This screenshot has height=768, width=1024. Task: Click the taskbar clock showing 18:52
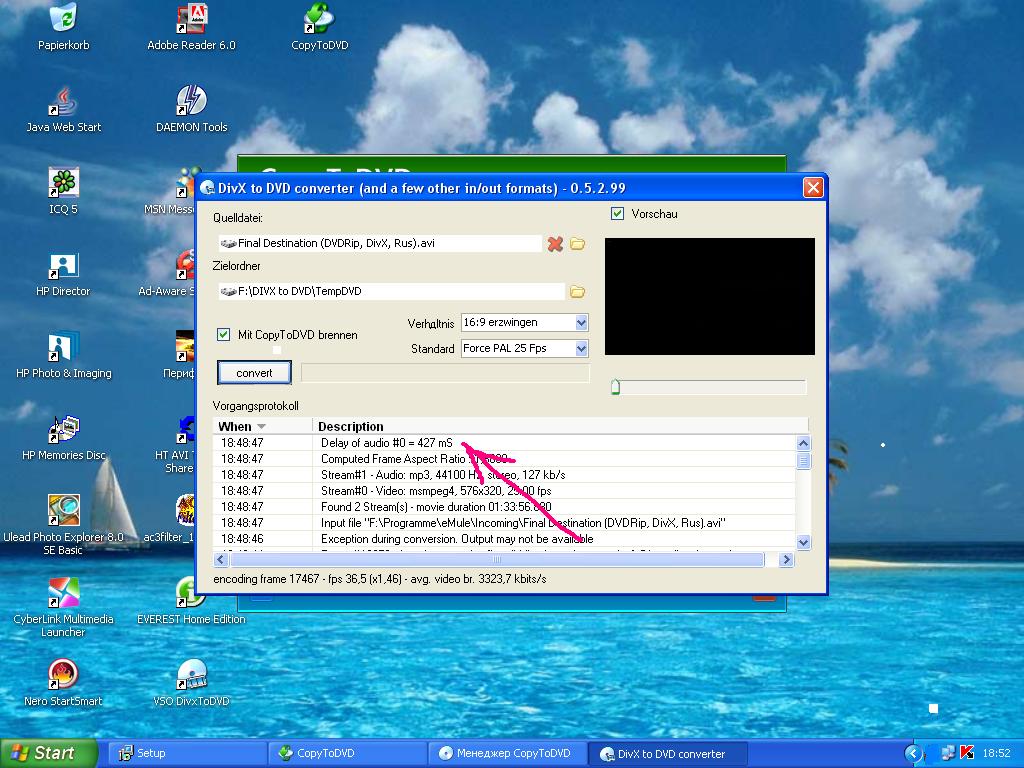996,753
